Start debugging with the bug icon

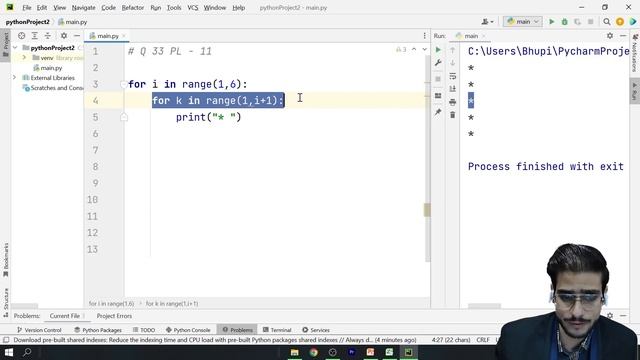tap(564, 22)
